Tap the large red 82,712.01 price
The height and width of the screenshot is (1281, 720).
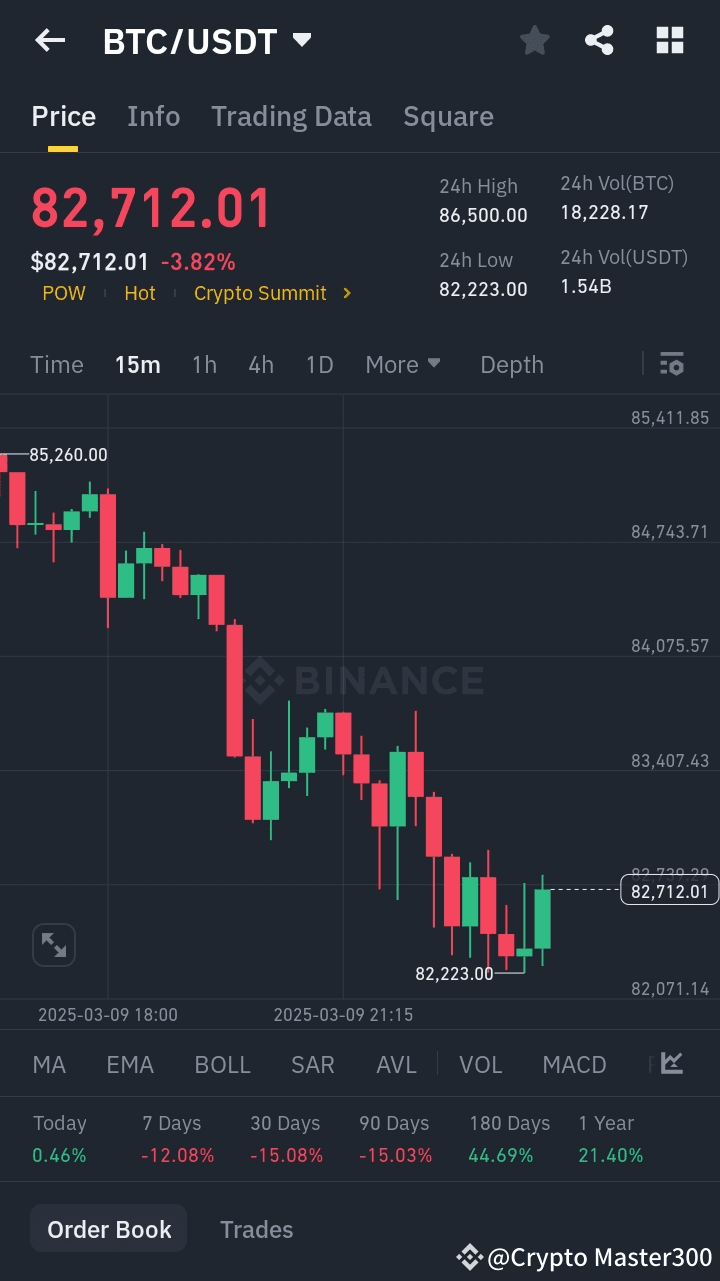click(x=151, y=209)
